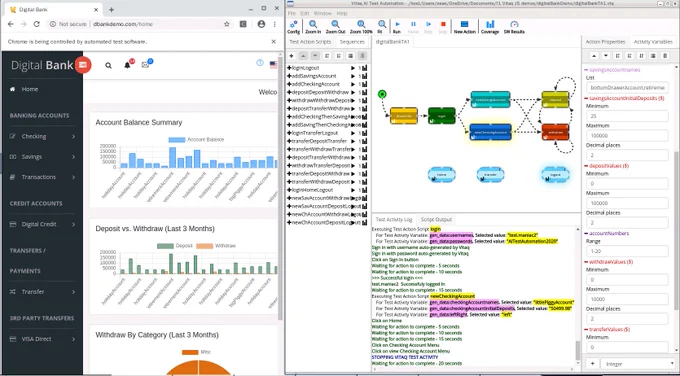The image size is (680, 376).
Task: Switch to the Script Output tab
Action: [x=436, y=219]
